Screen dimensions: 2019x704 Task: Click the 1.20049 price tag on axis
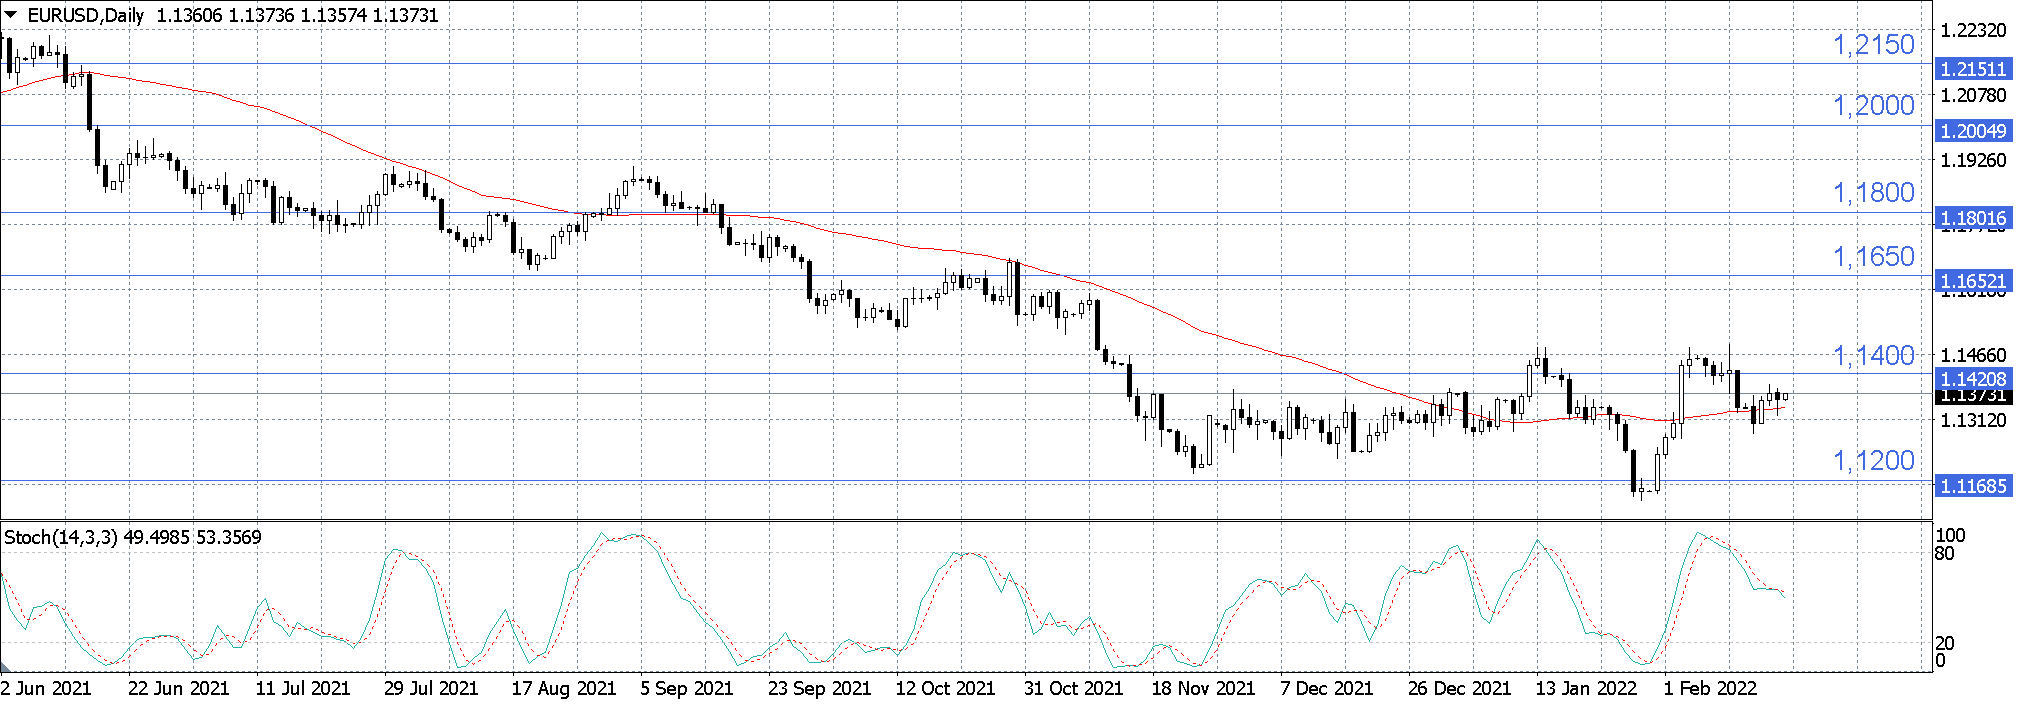(1972, 131)
